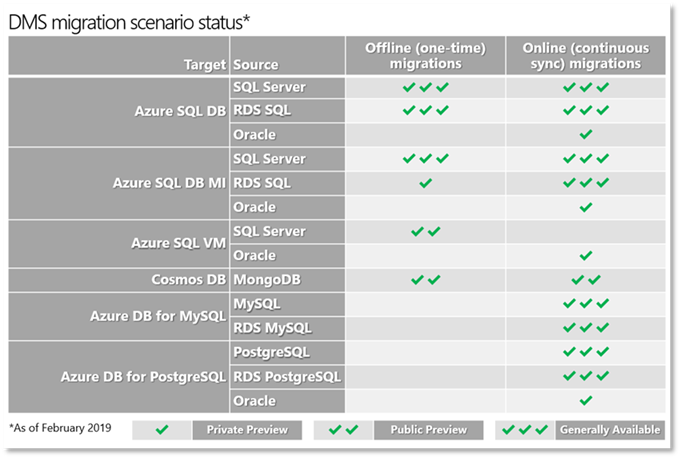Click Azure SQL VM SQL Server offline checkmarks
Image resolution: width=680 pixels, height=458 pixels.
(x=426, y=232)
